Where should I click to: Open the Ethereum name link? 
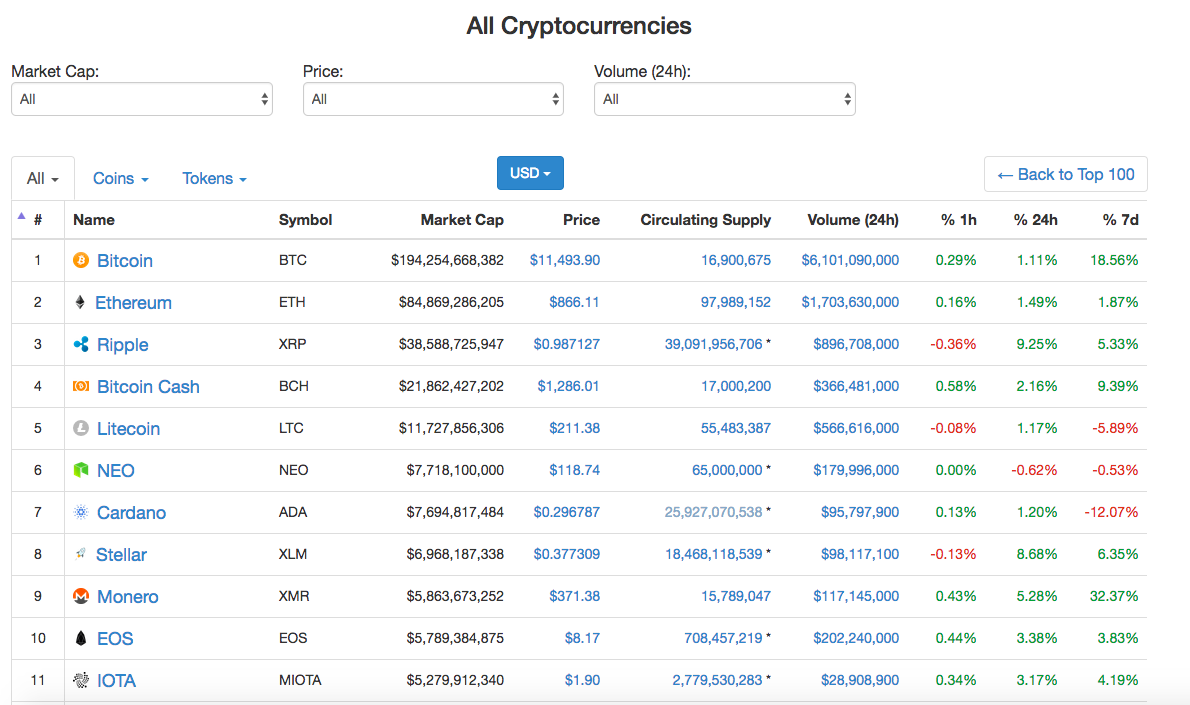point(134,303)
